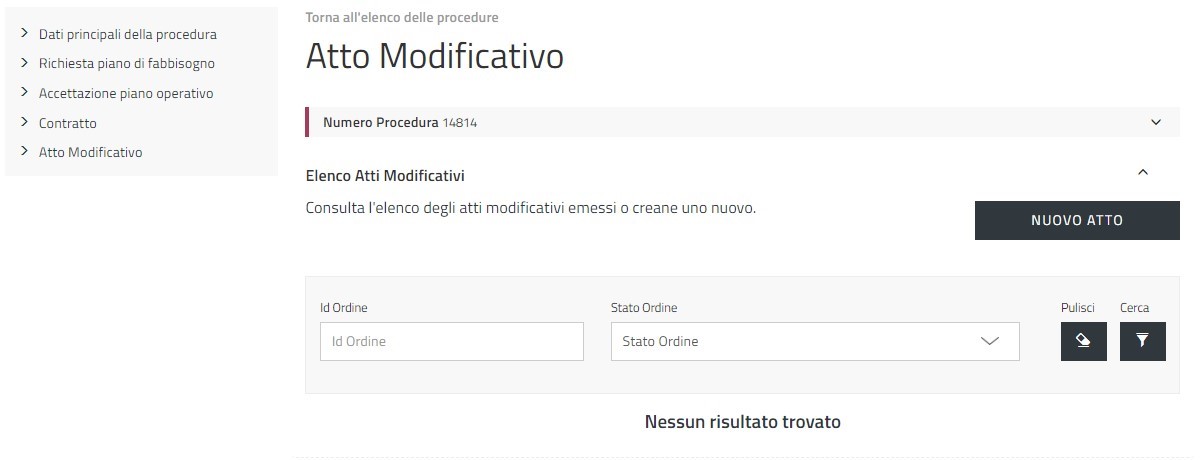Open the Stato Ordine dropdown
This screenshot has height=460, width=1201.
click(814, 341)
